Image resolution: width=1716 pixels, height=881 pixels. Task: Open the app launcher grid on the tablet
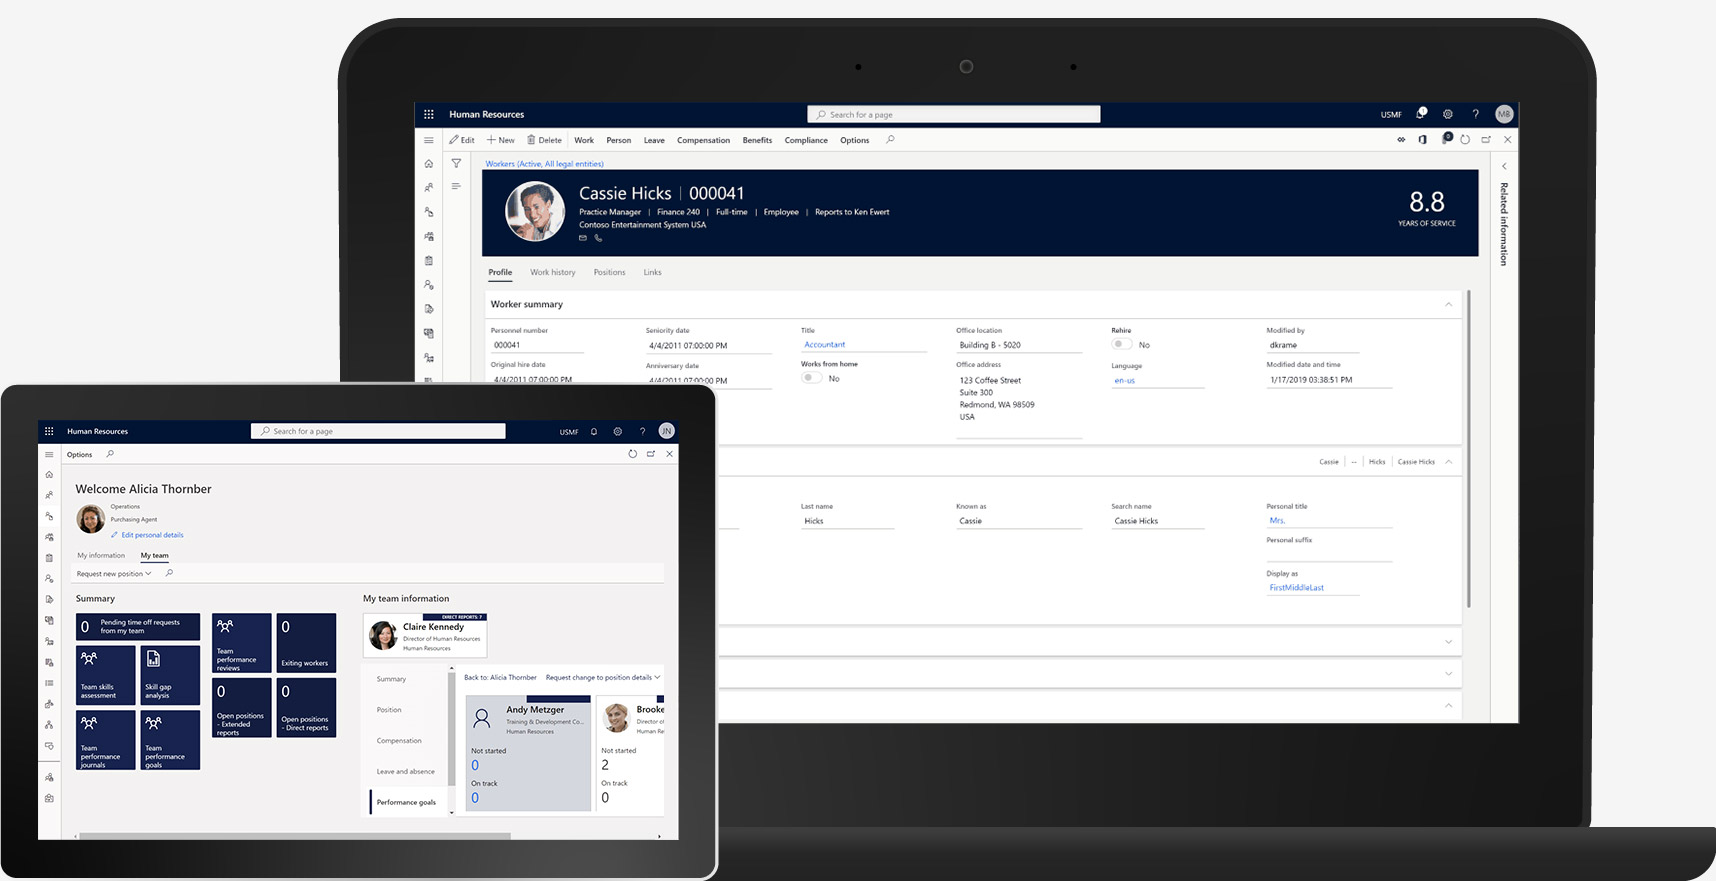tap(49, 431)
